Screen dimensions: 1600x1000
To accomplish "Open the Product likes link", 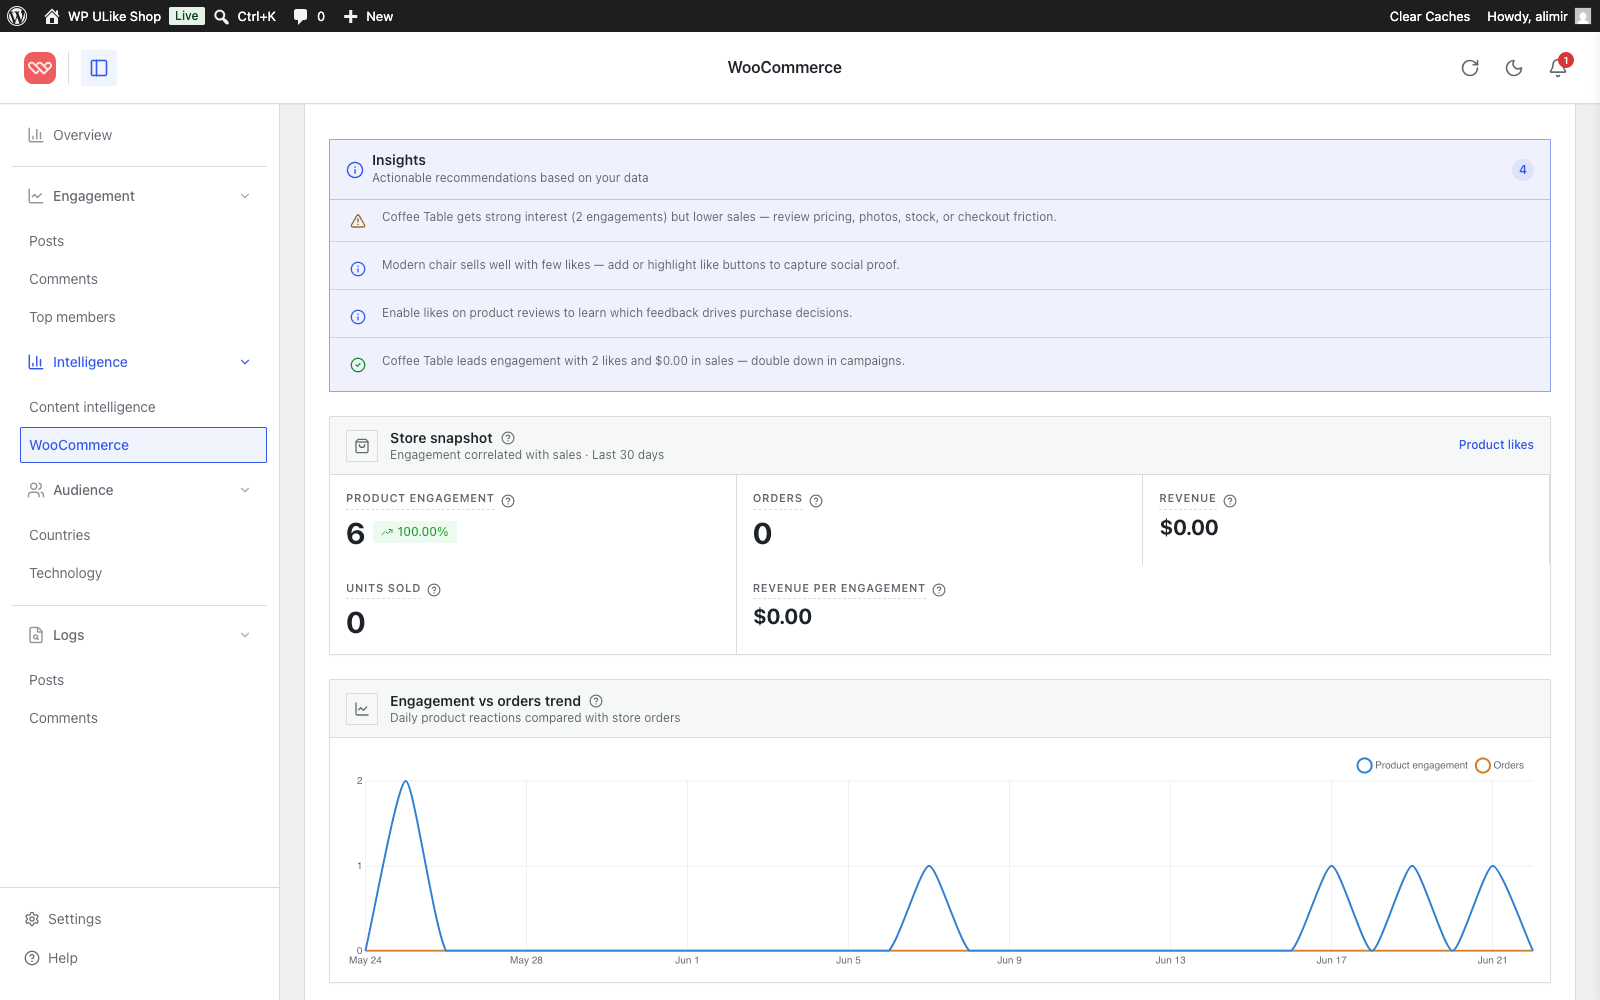I will tap(1496, 445).
